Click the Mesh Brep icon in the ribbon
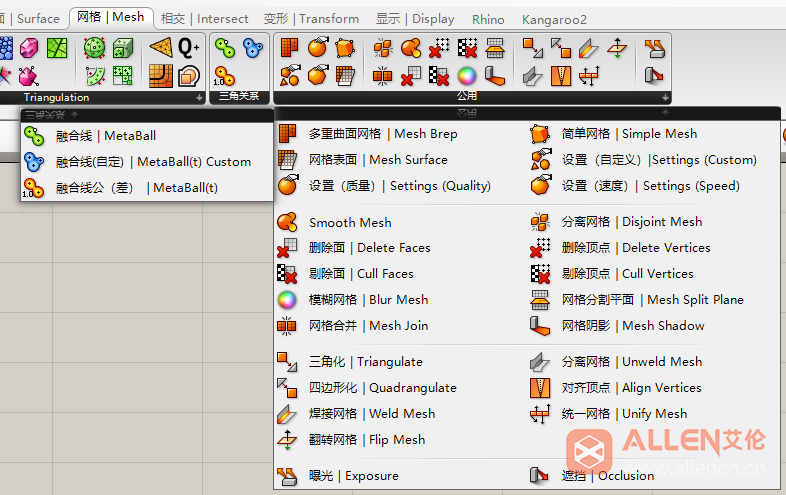This screenshot has width=786, height=495. (x=290, y=48)
